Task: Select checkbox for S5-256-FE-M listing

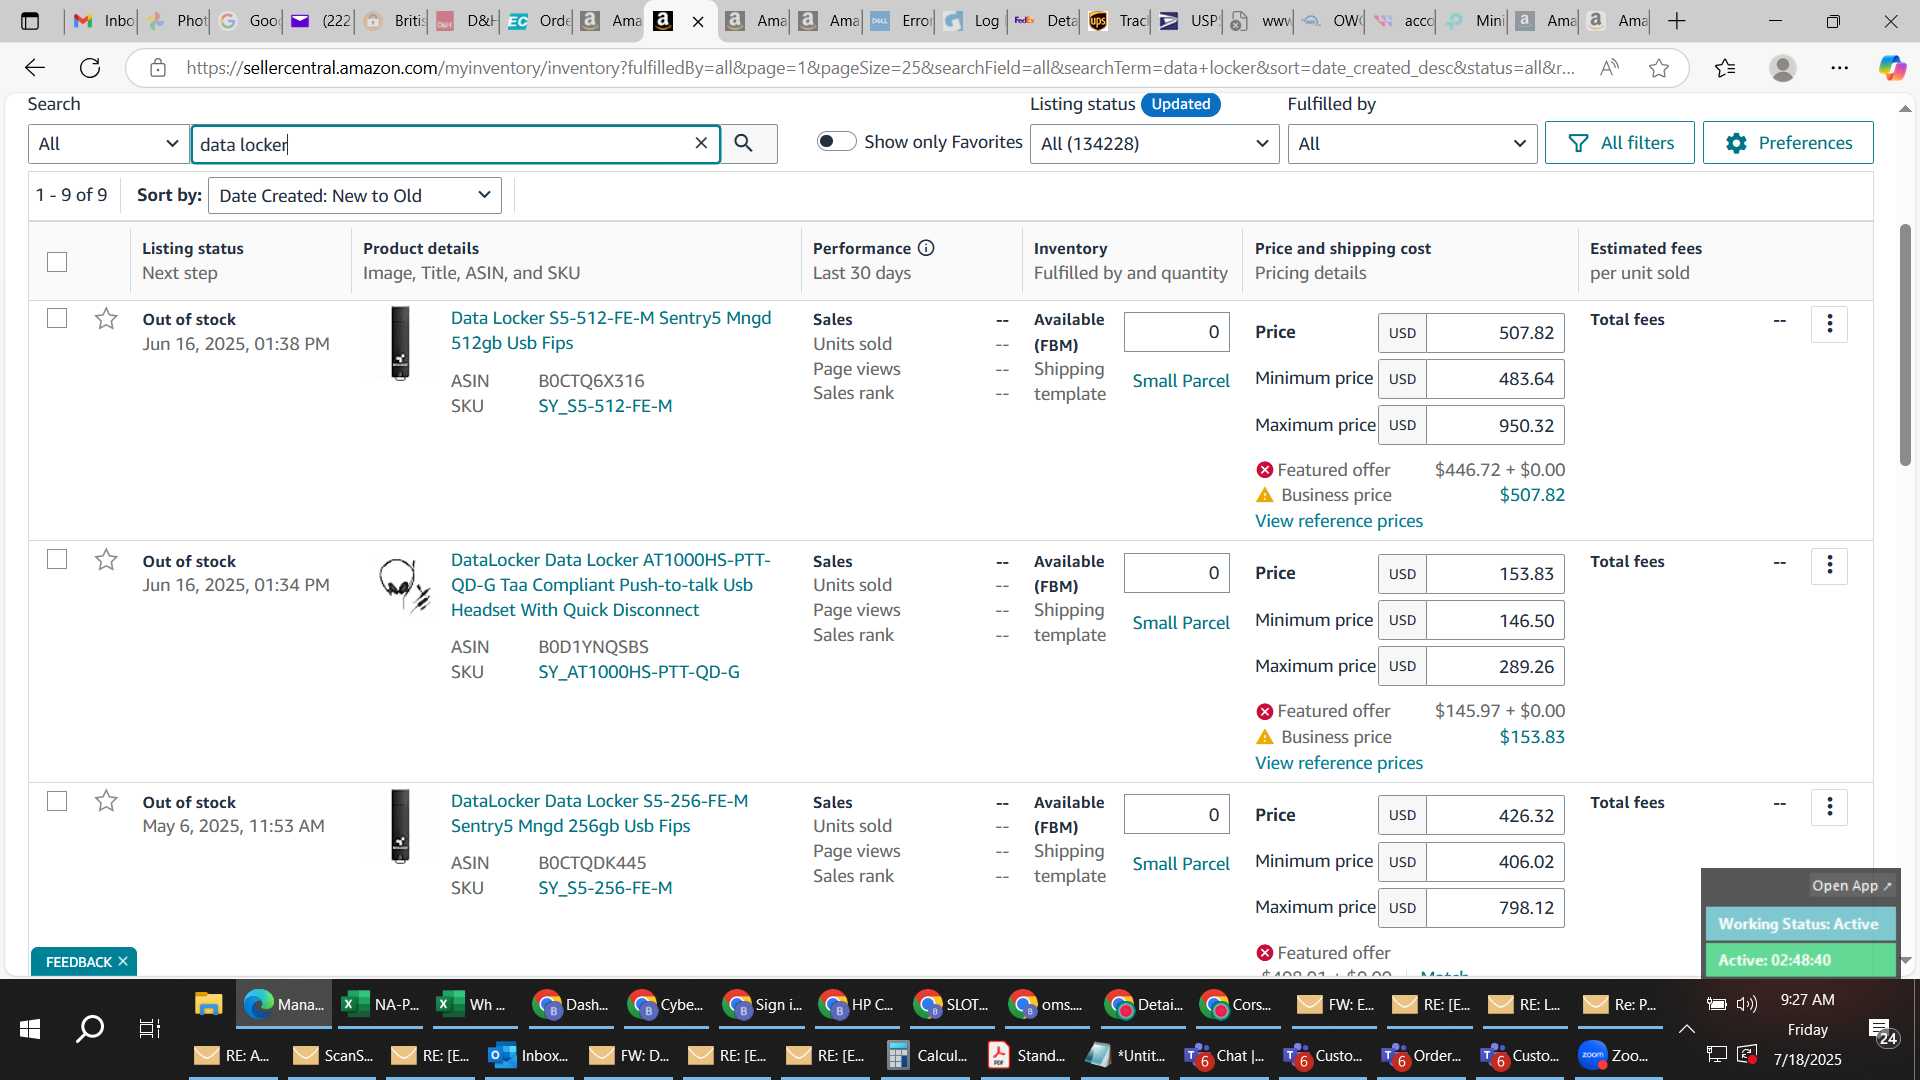Action: coord(57,801)
